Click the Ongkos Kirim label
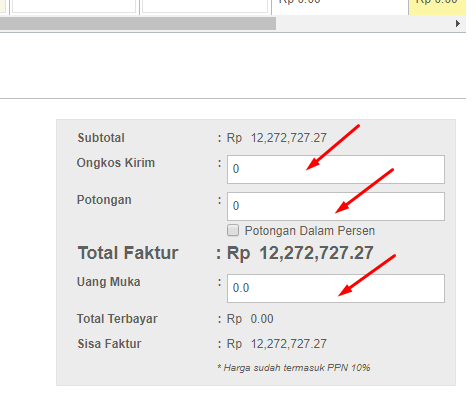The height and width of the screenshot is (401, 476). tap(116, 163)
